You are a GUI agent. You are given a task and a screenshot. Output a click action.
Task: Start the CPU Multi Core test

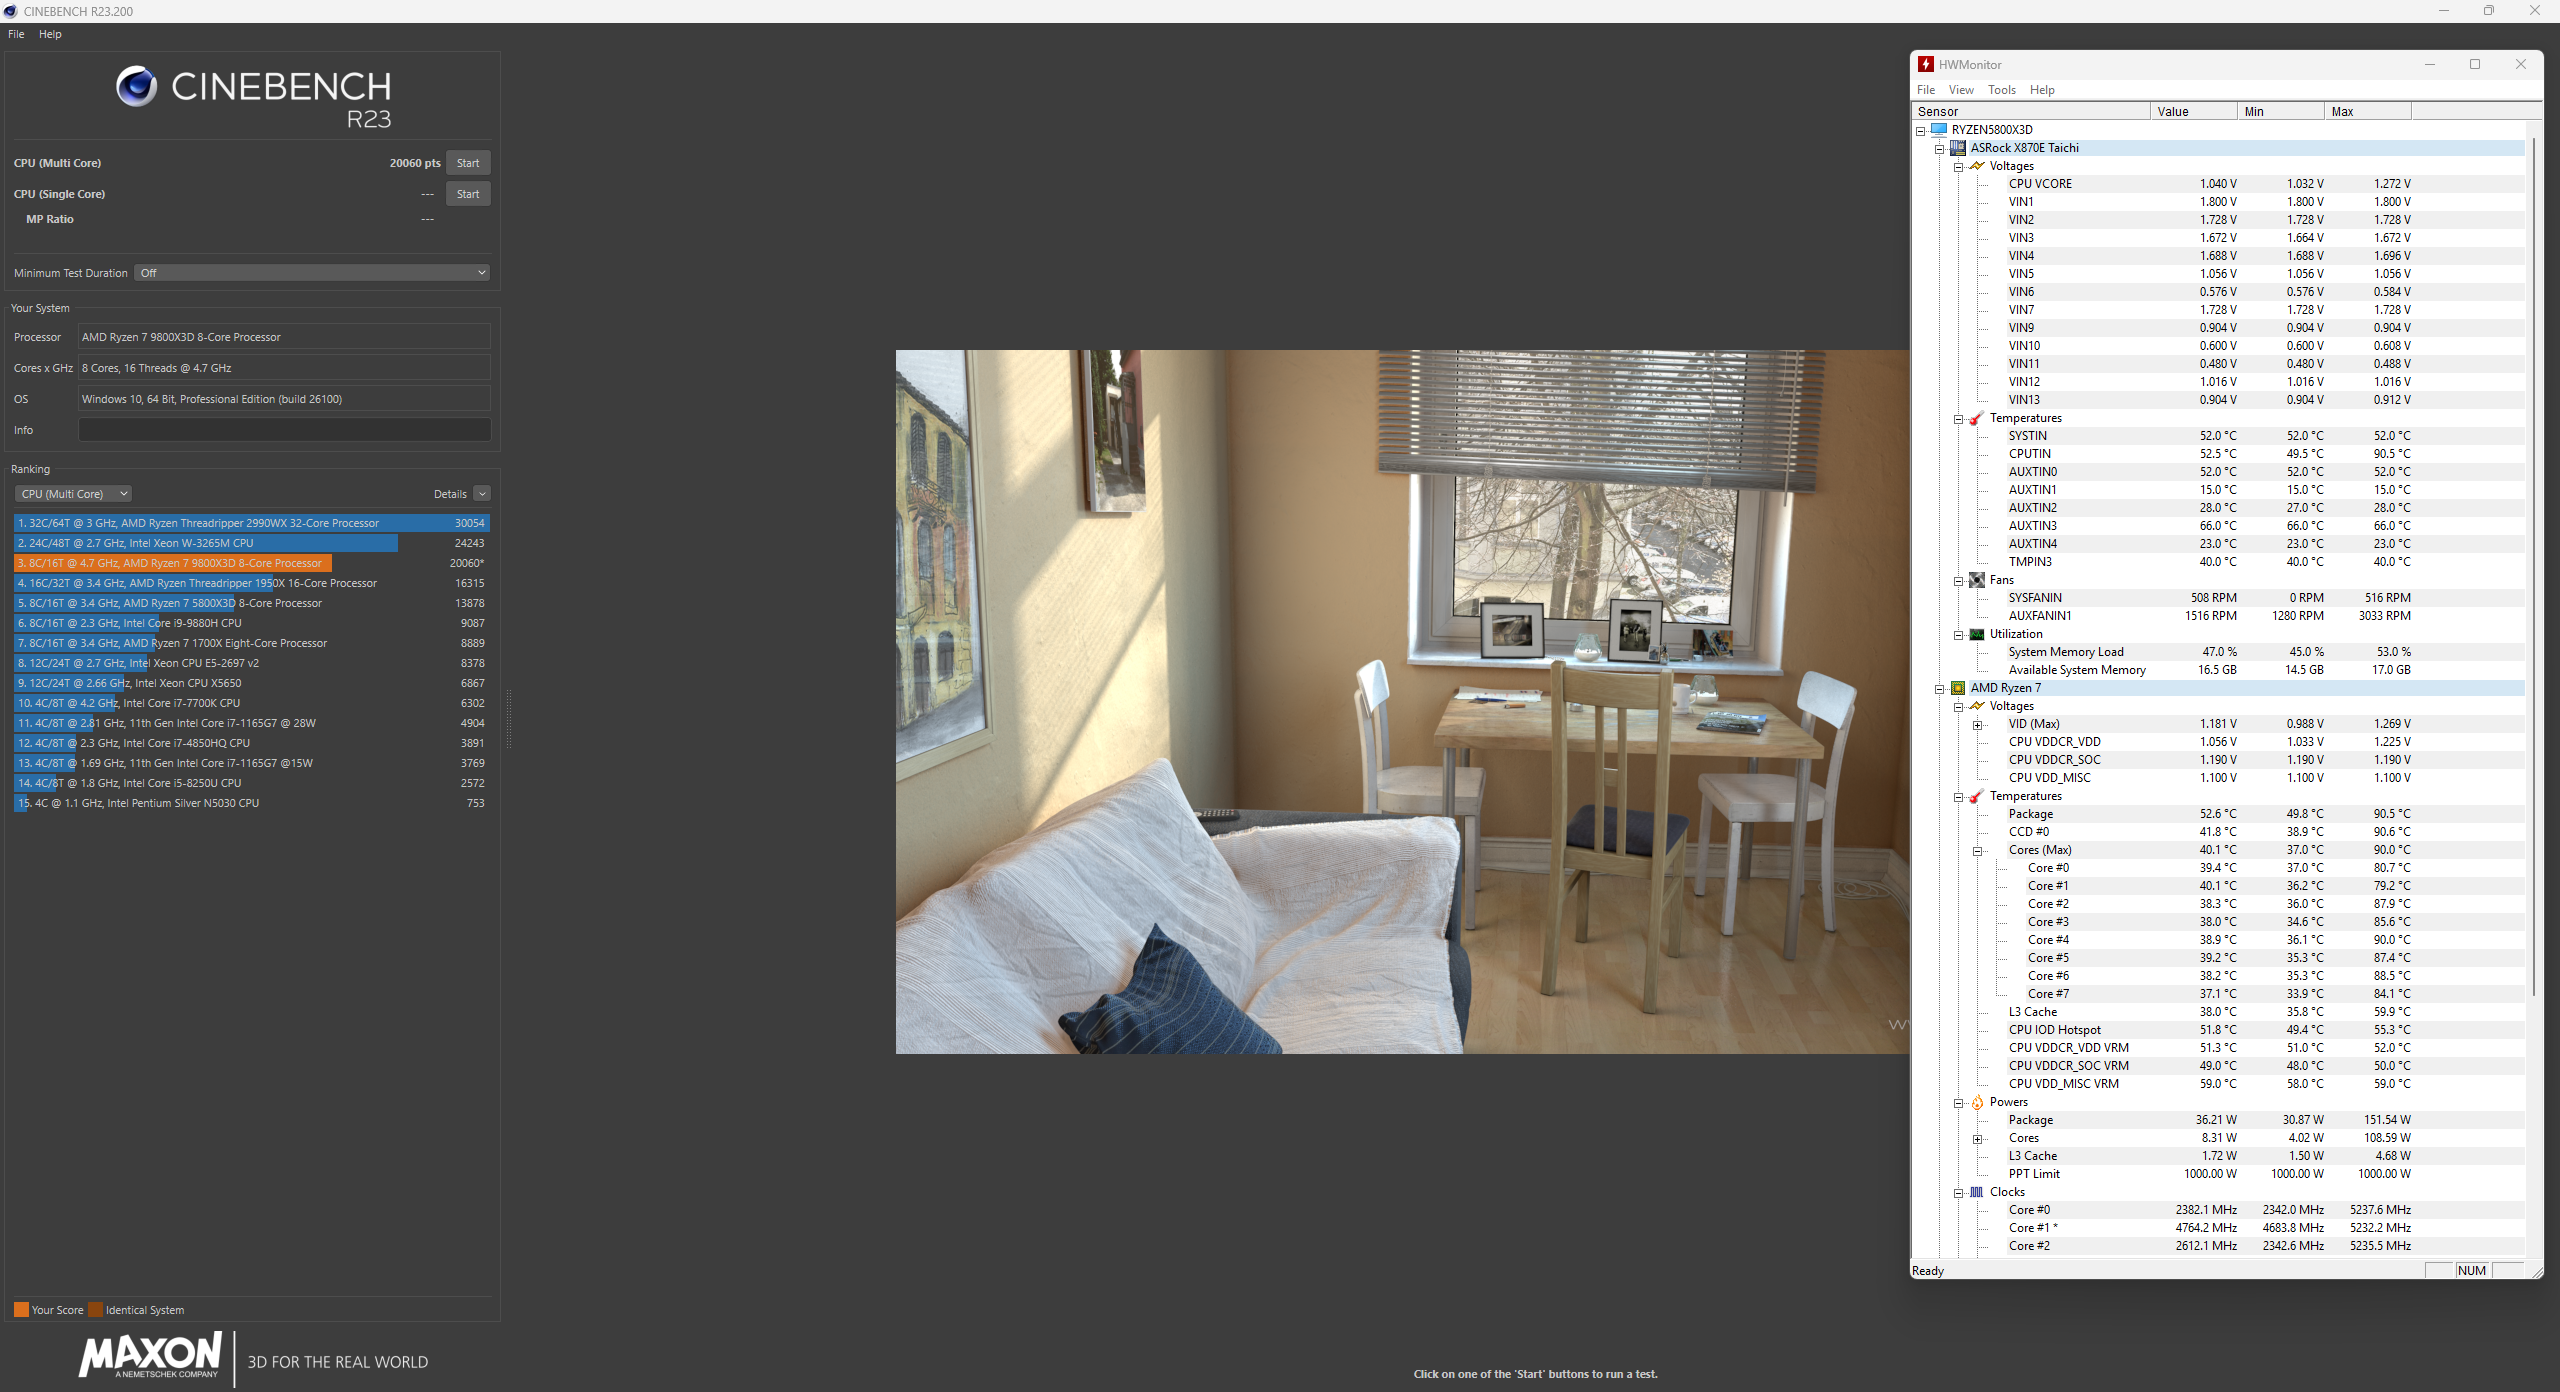pos(467,163)
